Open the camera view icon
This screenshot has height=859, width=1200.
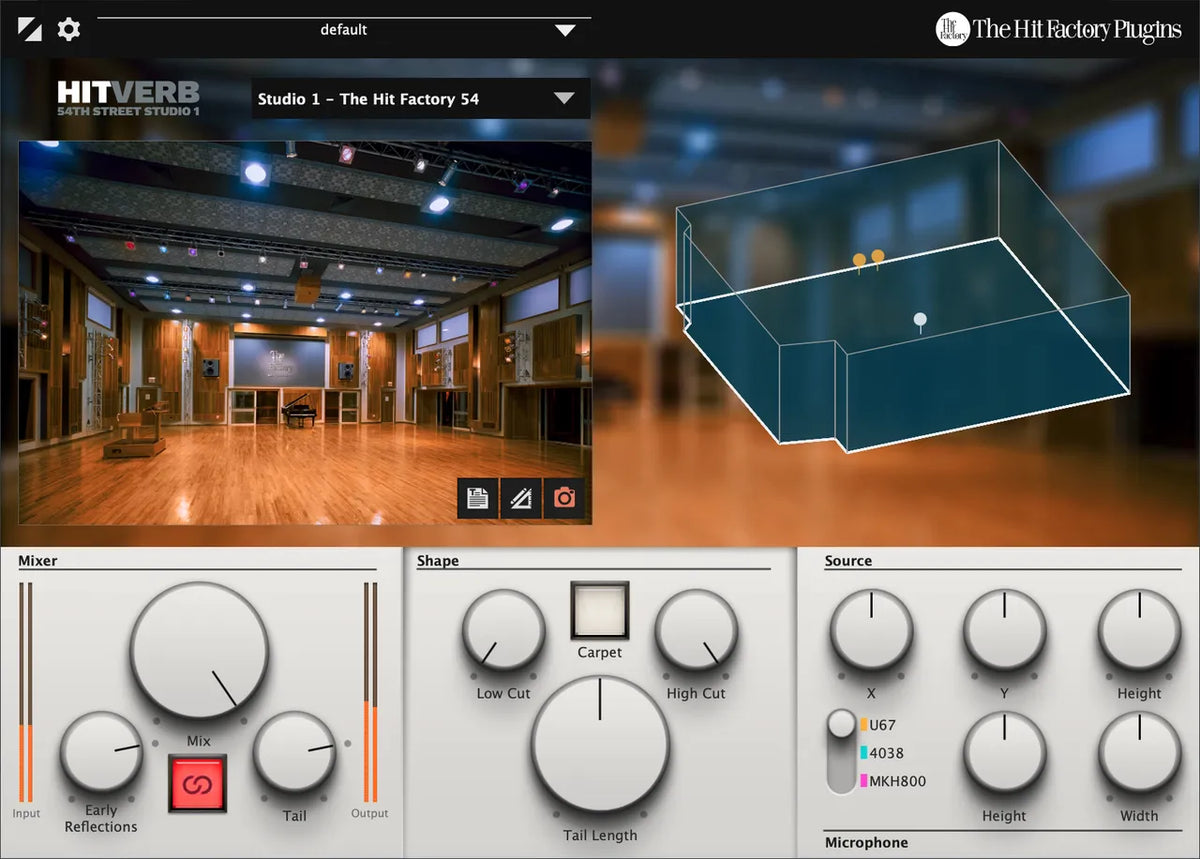[x=564, y=497]
